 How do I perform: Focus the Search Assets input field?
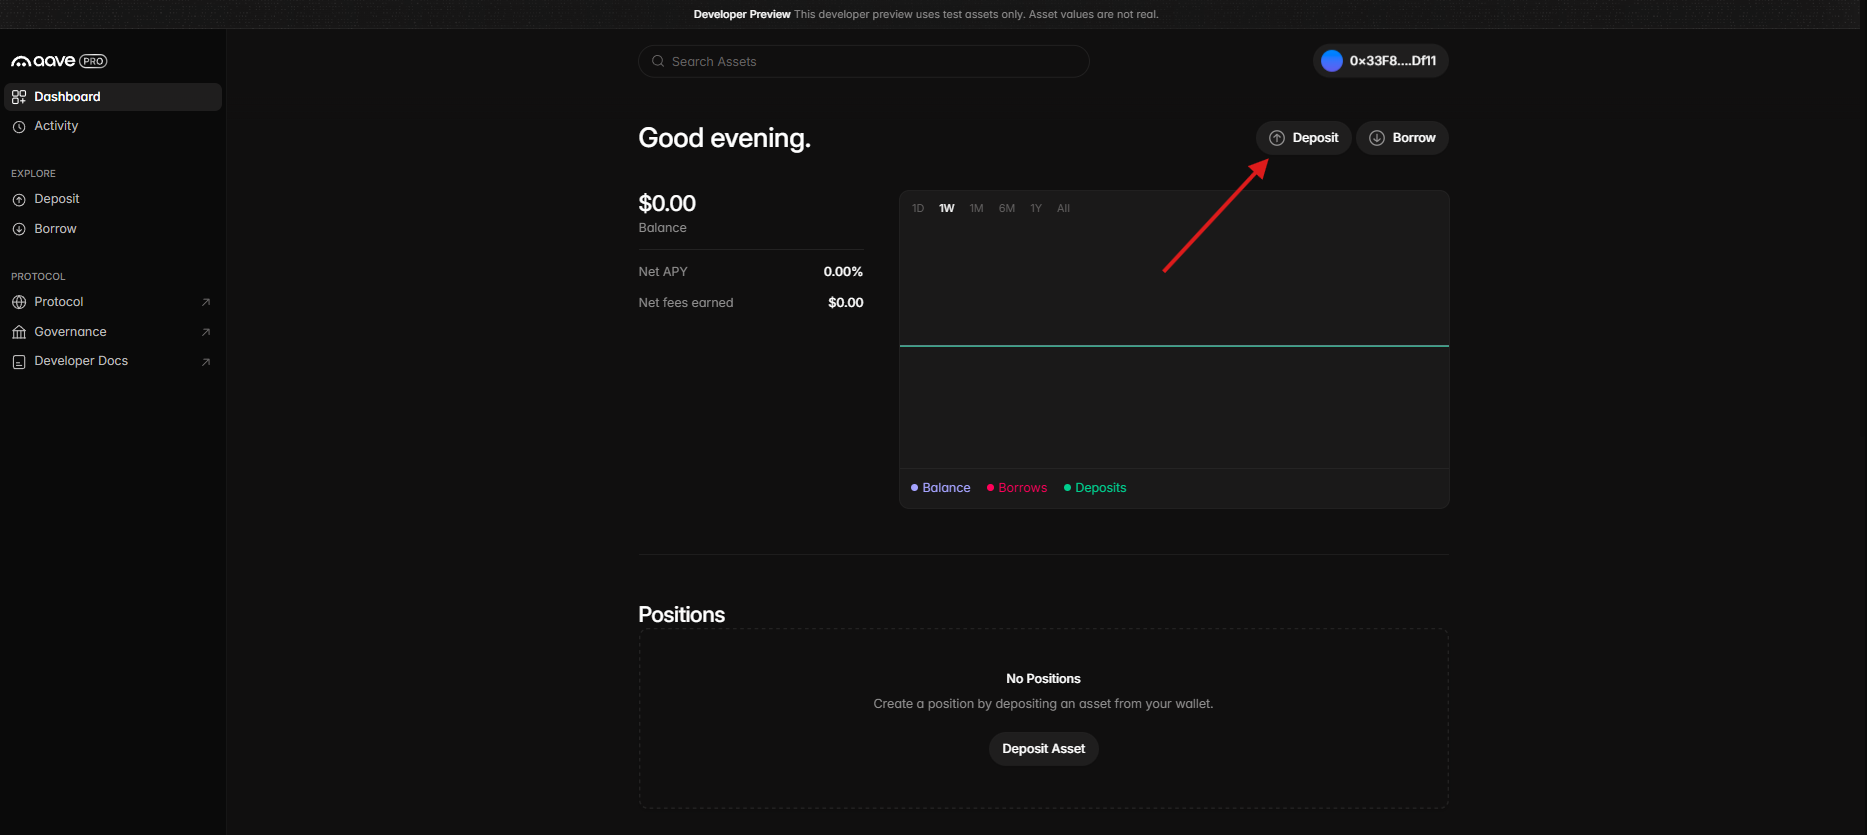pos(870,62)
